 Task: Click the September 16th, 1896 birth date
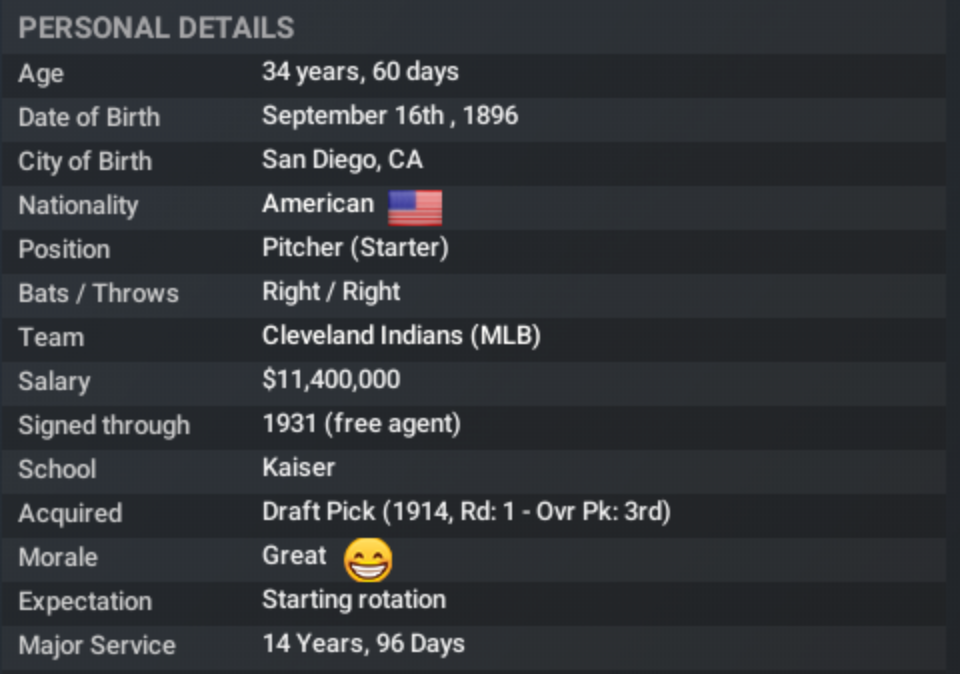390,116
